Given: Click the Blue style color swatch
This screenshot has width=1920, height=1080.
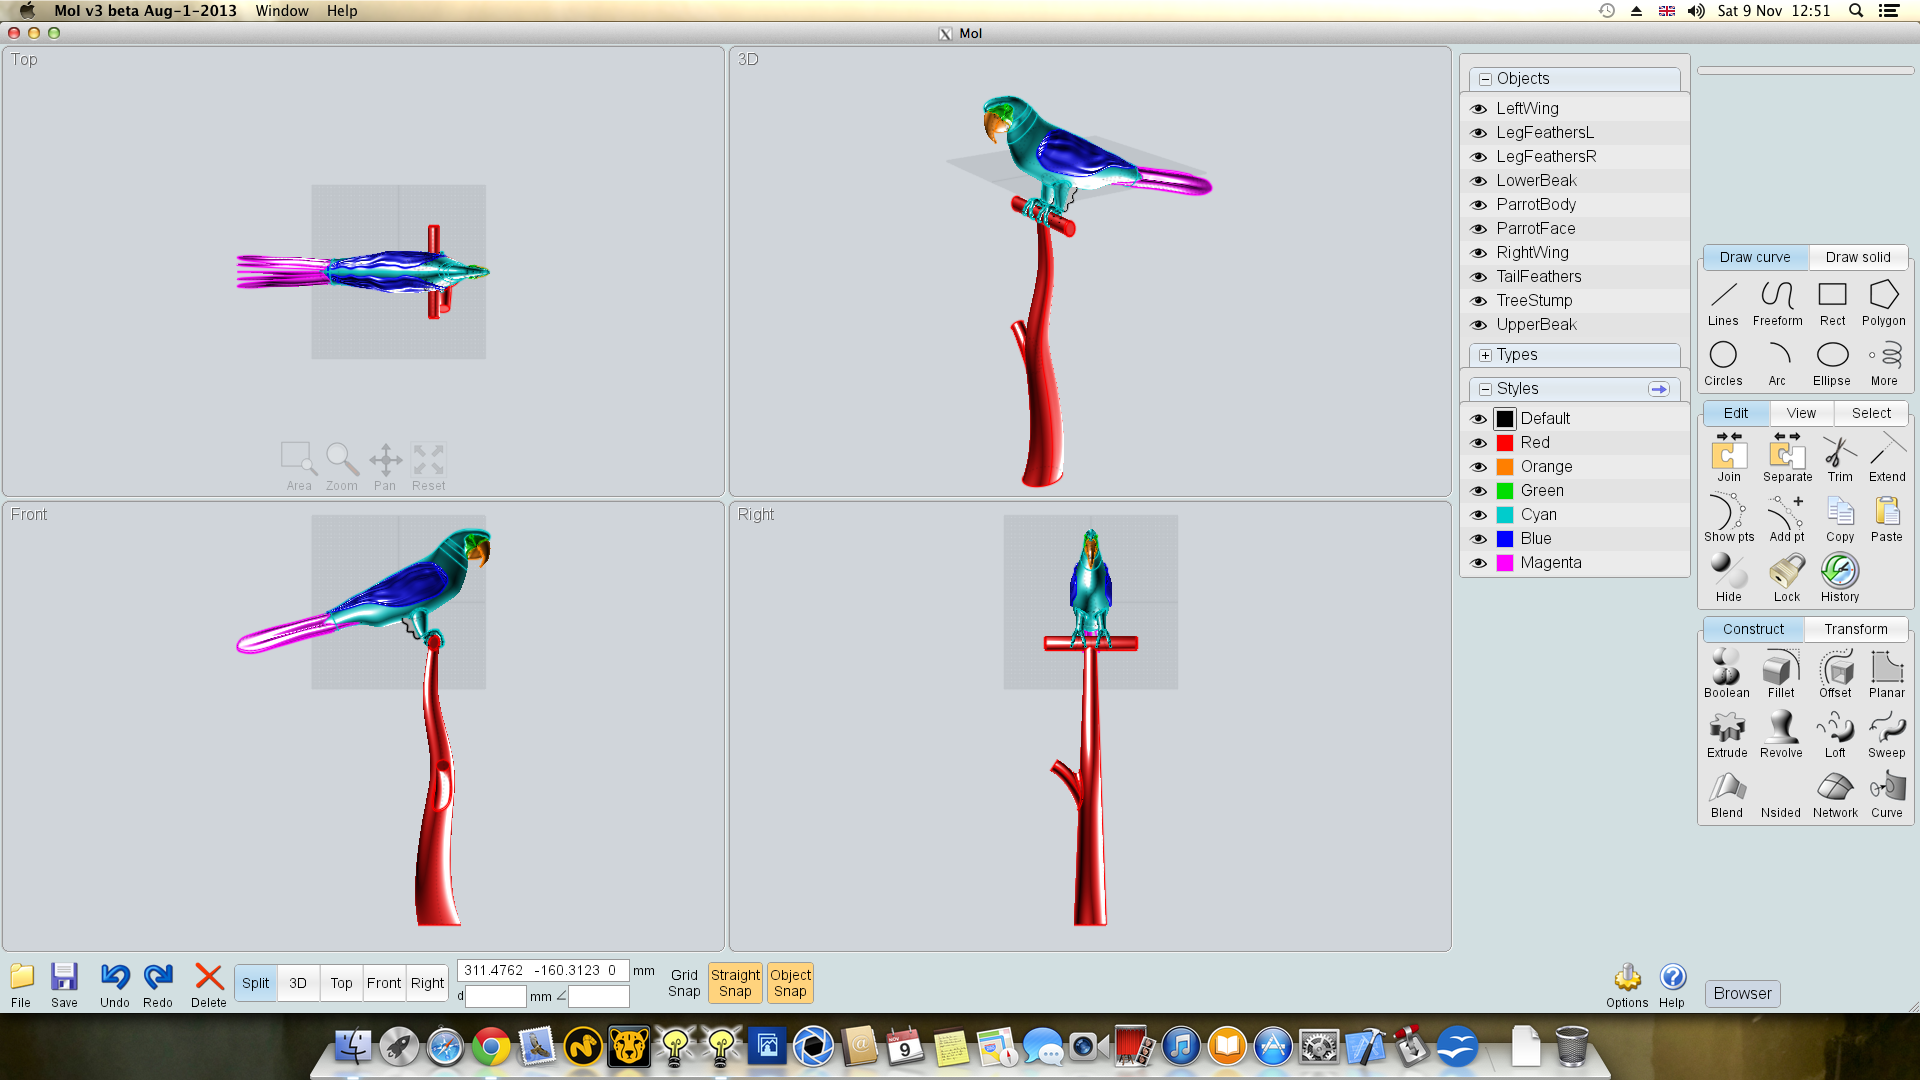Looking at the screenshot, I should coord(1505,539).
